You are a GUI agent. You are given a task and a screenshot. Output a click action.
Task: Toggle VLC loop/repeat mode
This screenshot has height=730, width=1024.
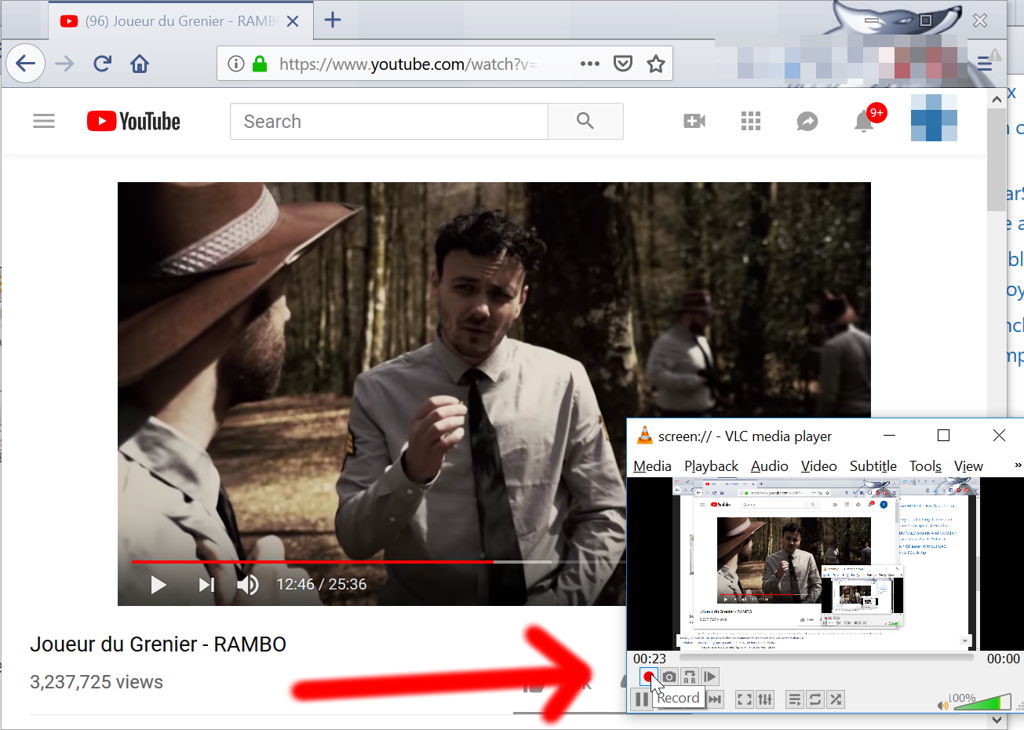click(815, 700)
